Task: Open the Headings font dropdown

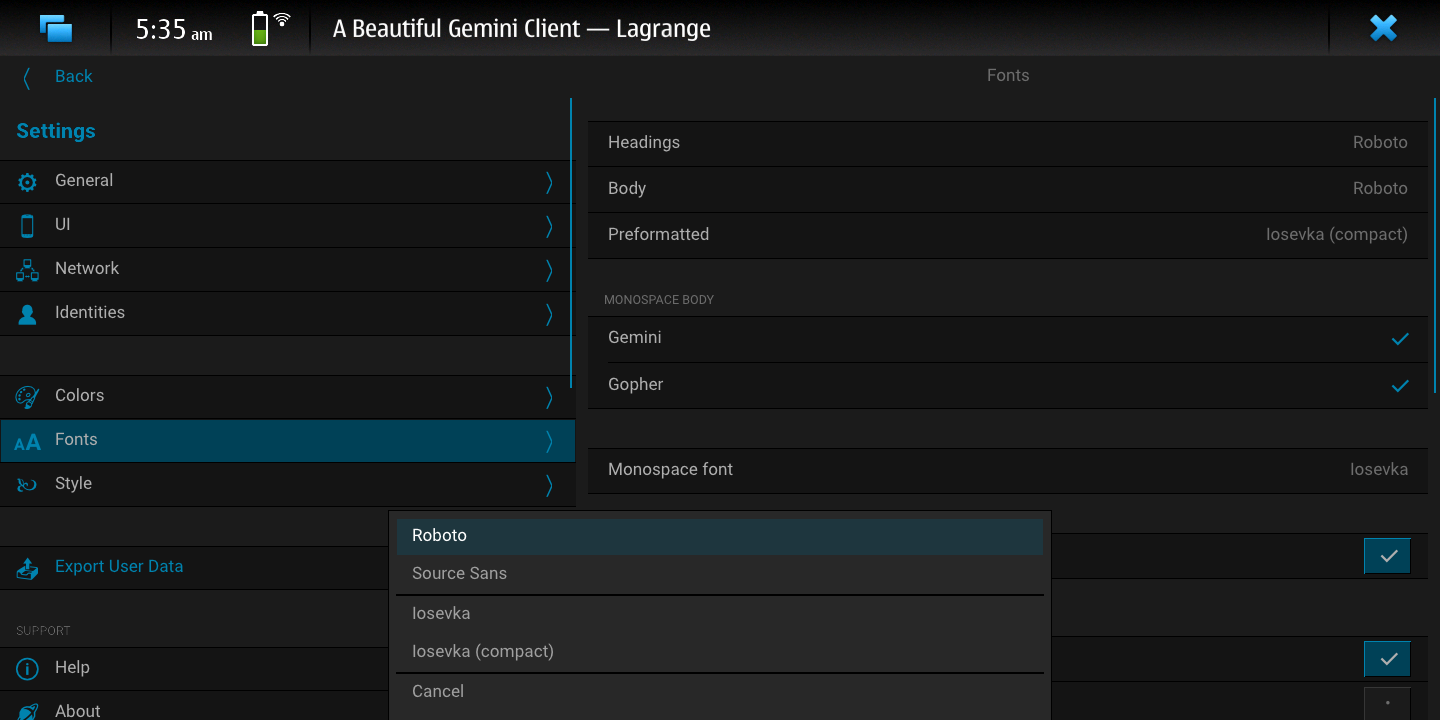Action: 1379,143
